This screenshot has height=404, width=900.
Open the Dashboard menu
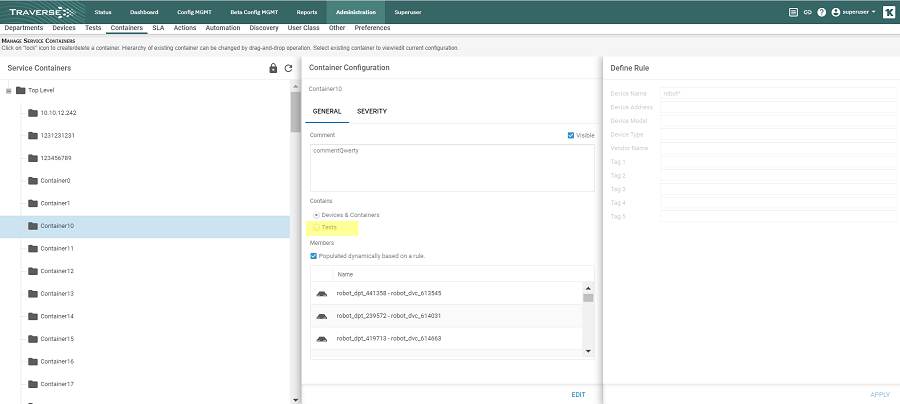[144, 12]
